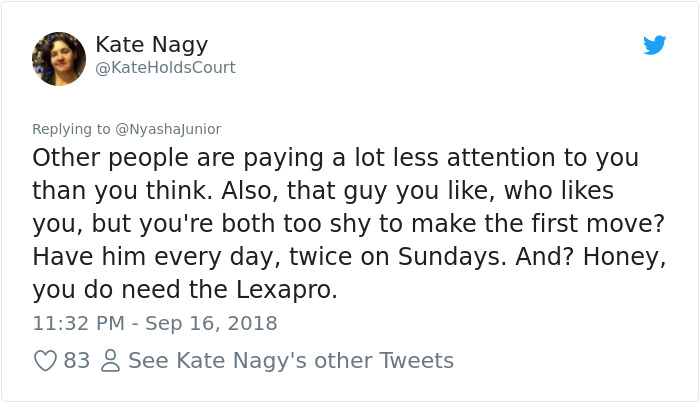
Task: Click the tweet line starting "you, but you're both"
Action: click(x=349, y=224)
